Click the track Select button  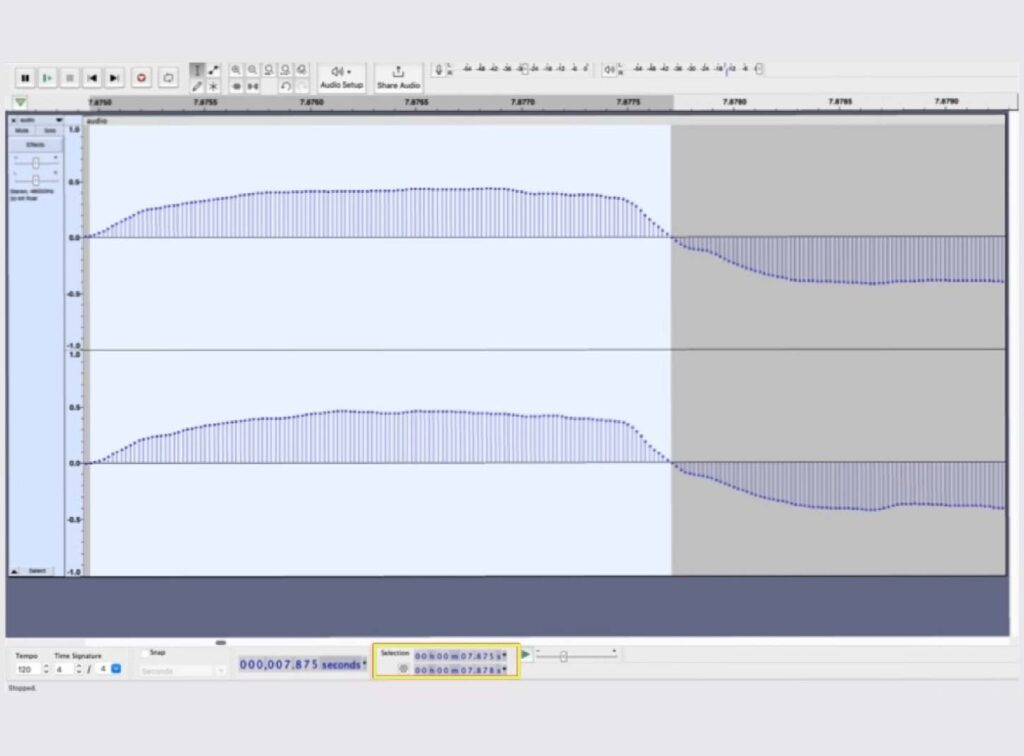coord(38,571)
